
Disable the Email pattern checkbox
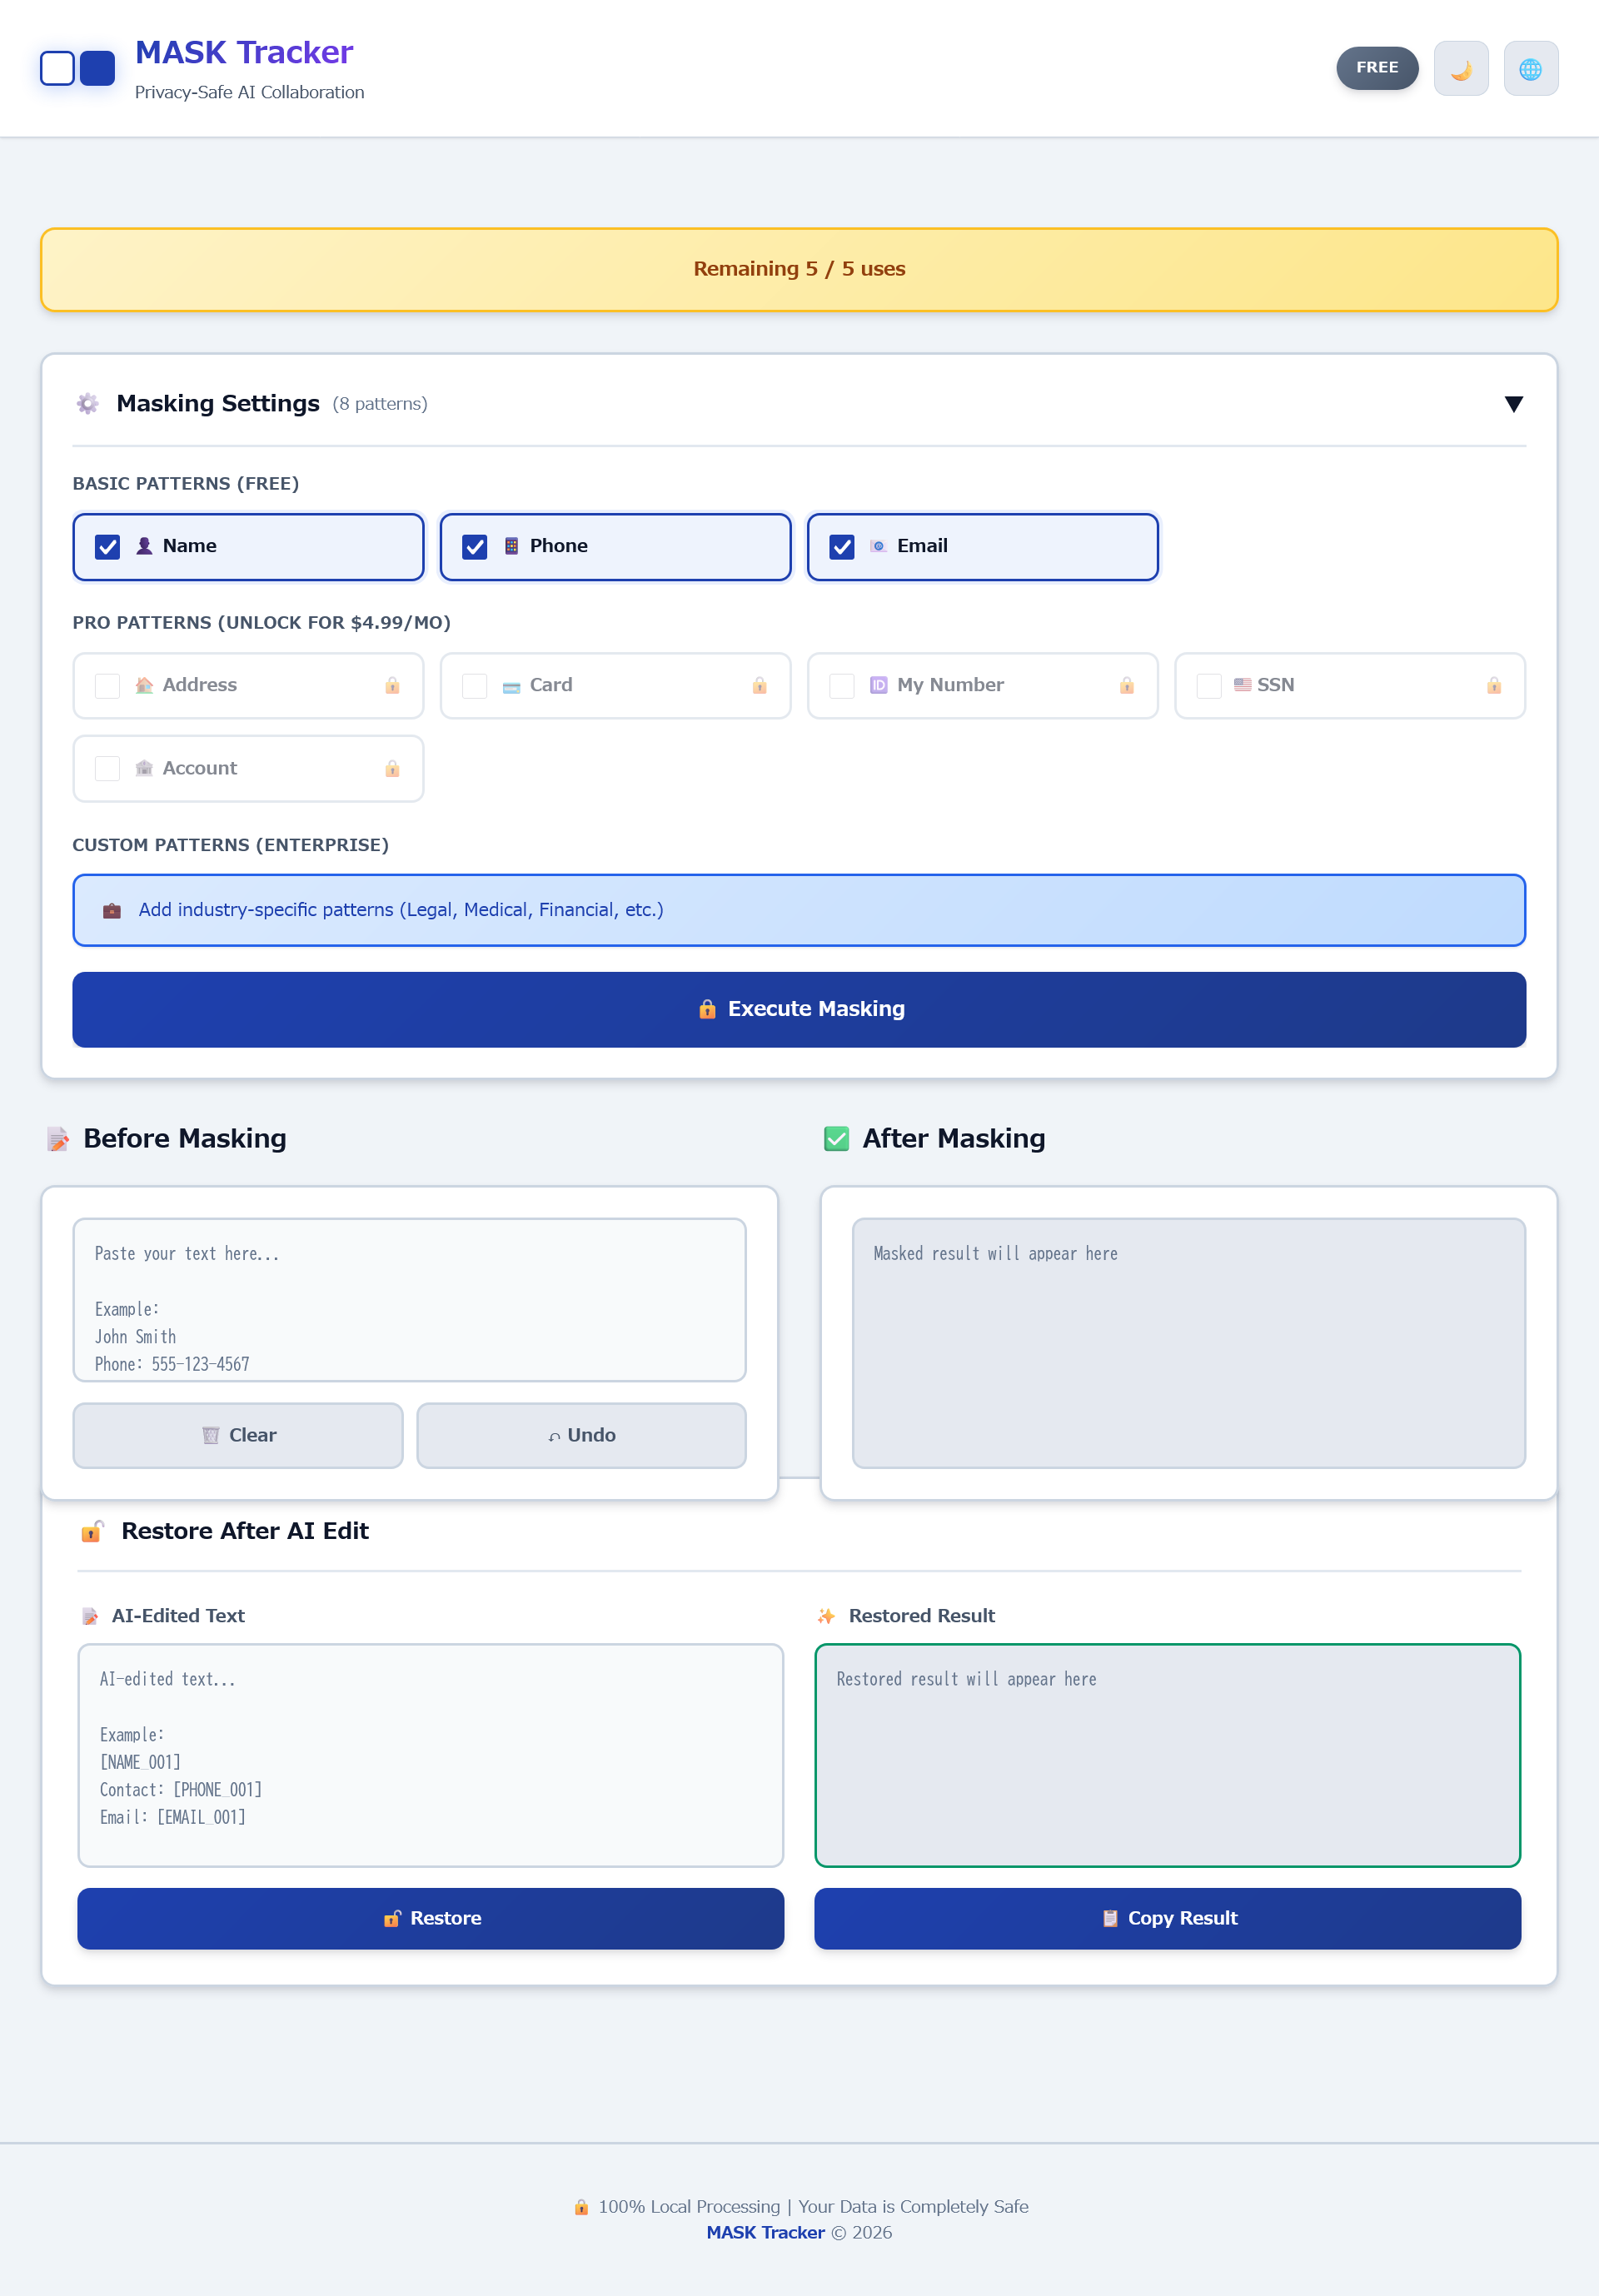(841, 547)
